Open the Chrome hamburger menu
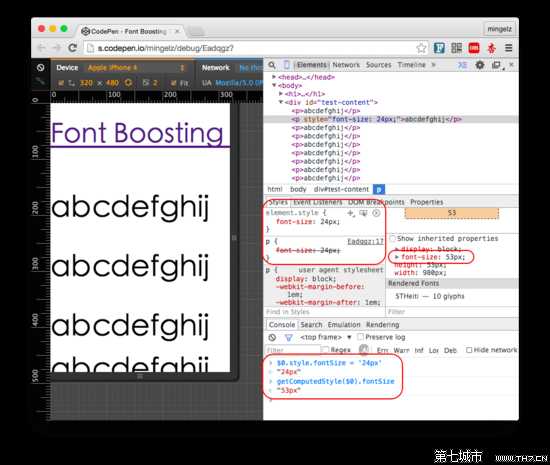Screen dimensions: 550x465 point(508,48)
